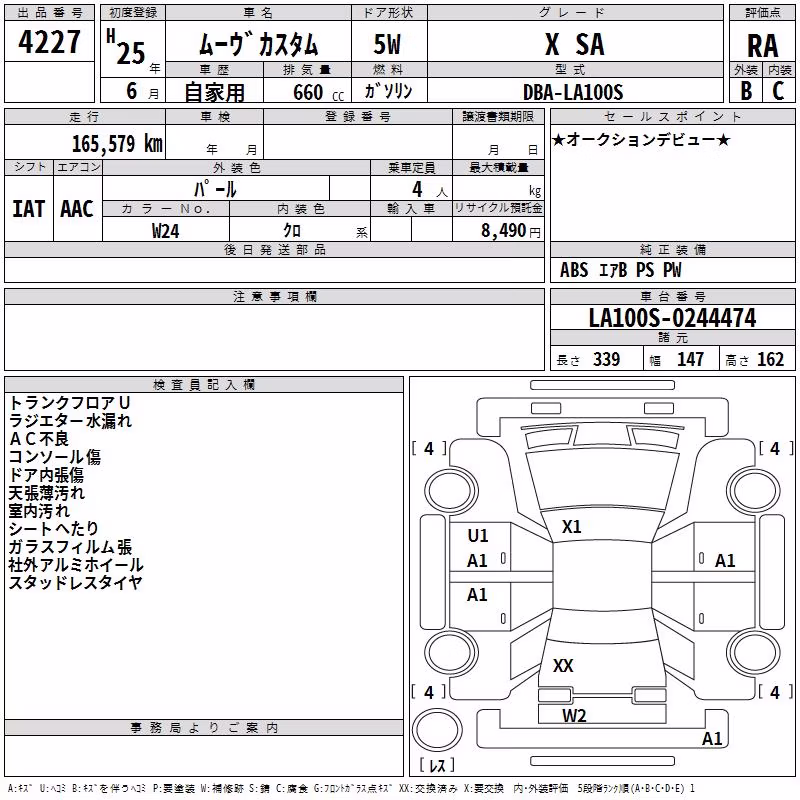This screenshot has width=800, height=800.
Task: Select the grade value X SA
Action: pyautogui.click(x=575, y=44)
